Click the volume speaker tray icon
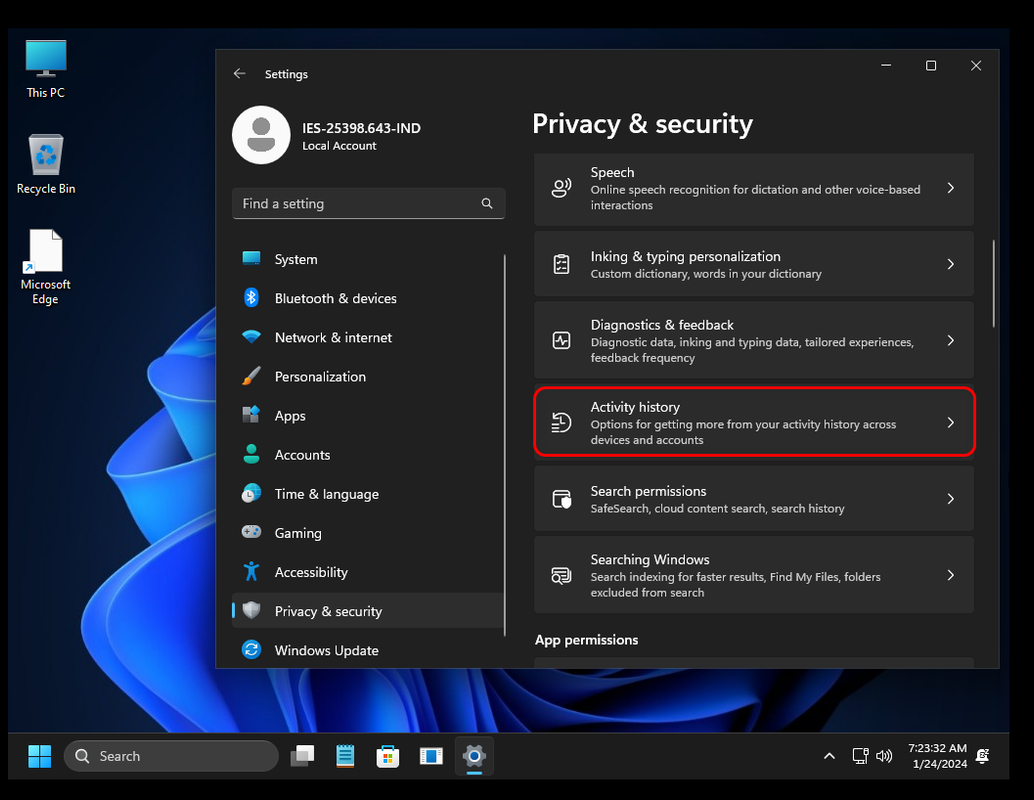This screenshot has height=800, width=1034. click(x=884, y=756)
